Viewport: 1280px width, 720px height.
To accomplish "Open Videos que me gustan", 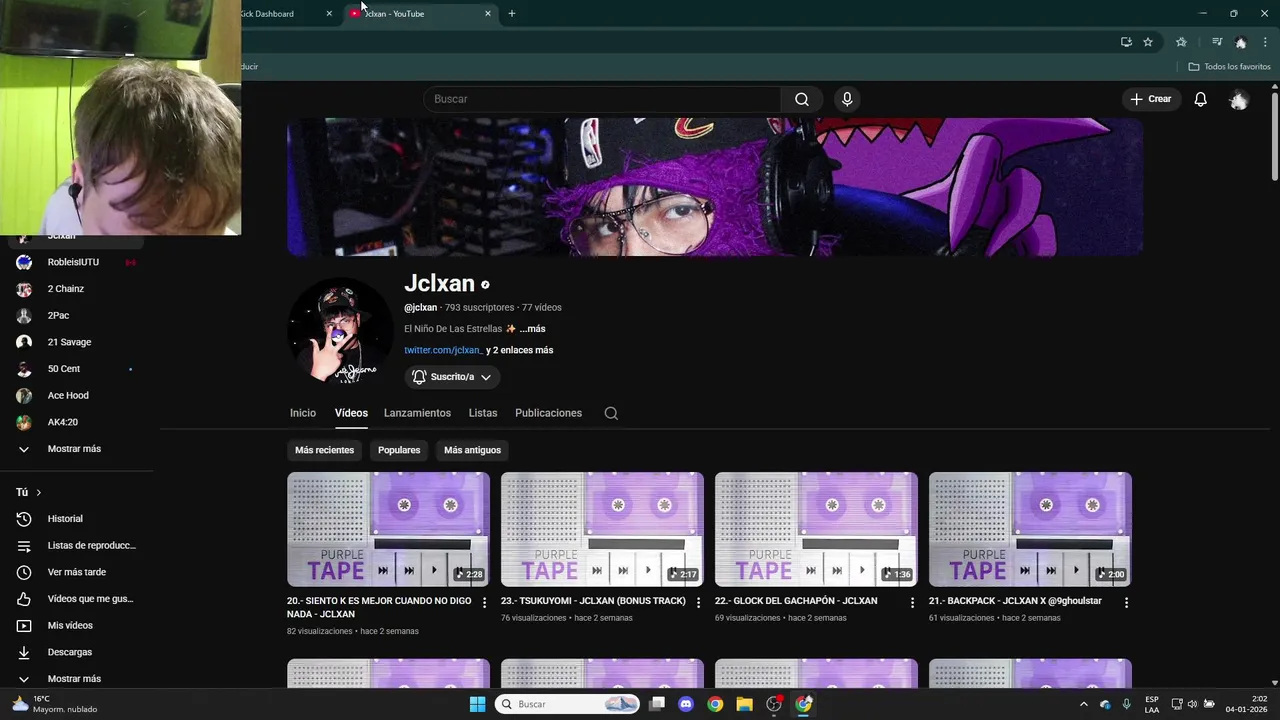I will click(x=76, y=599).
